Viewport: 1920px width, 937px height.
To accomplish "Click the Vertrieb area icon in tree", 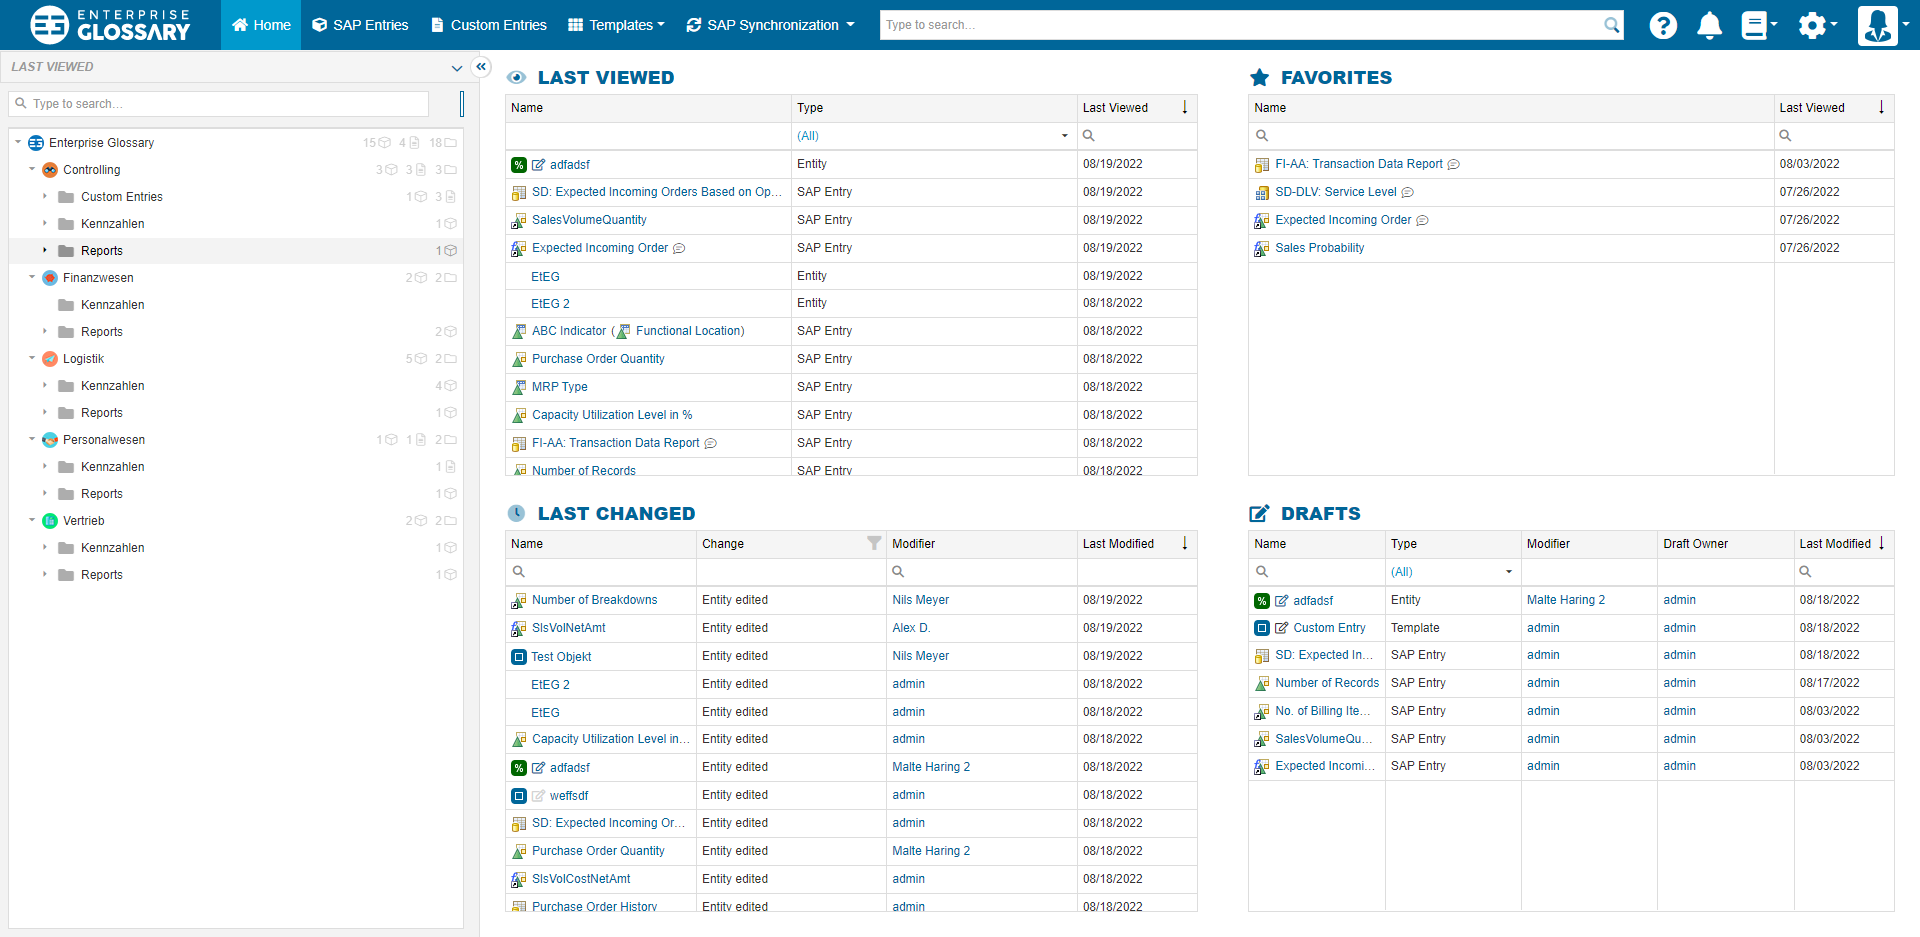I will 50,521.
